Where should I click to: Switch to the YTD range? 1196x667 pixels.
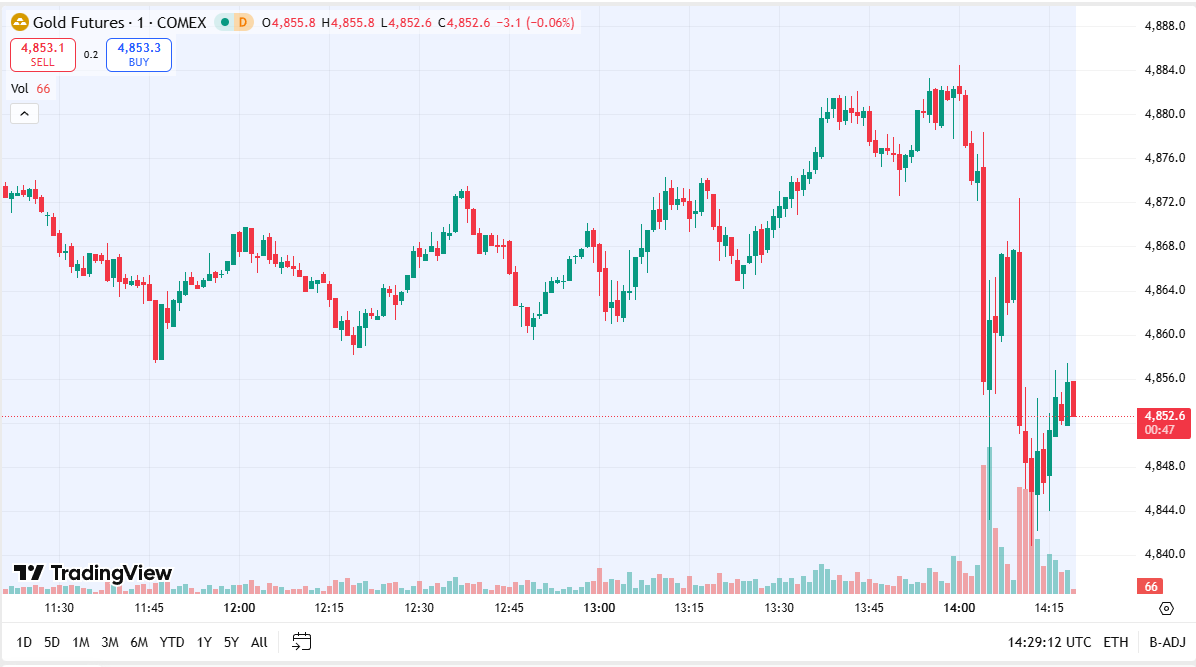click(172, 642)
